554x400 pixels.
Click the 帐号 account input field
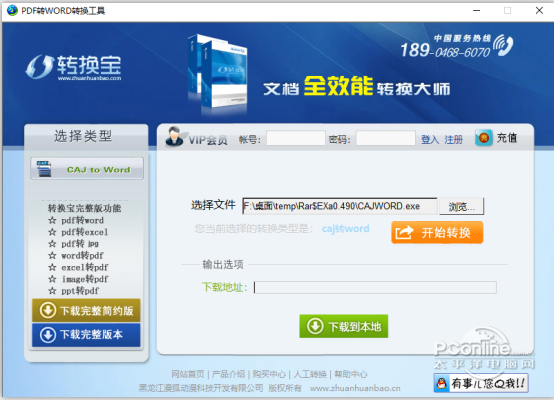click(x=295, y=138)
